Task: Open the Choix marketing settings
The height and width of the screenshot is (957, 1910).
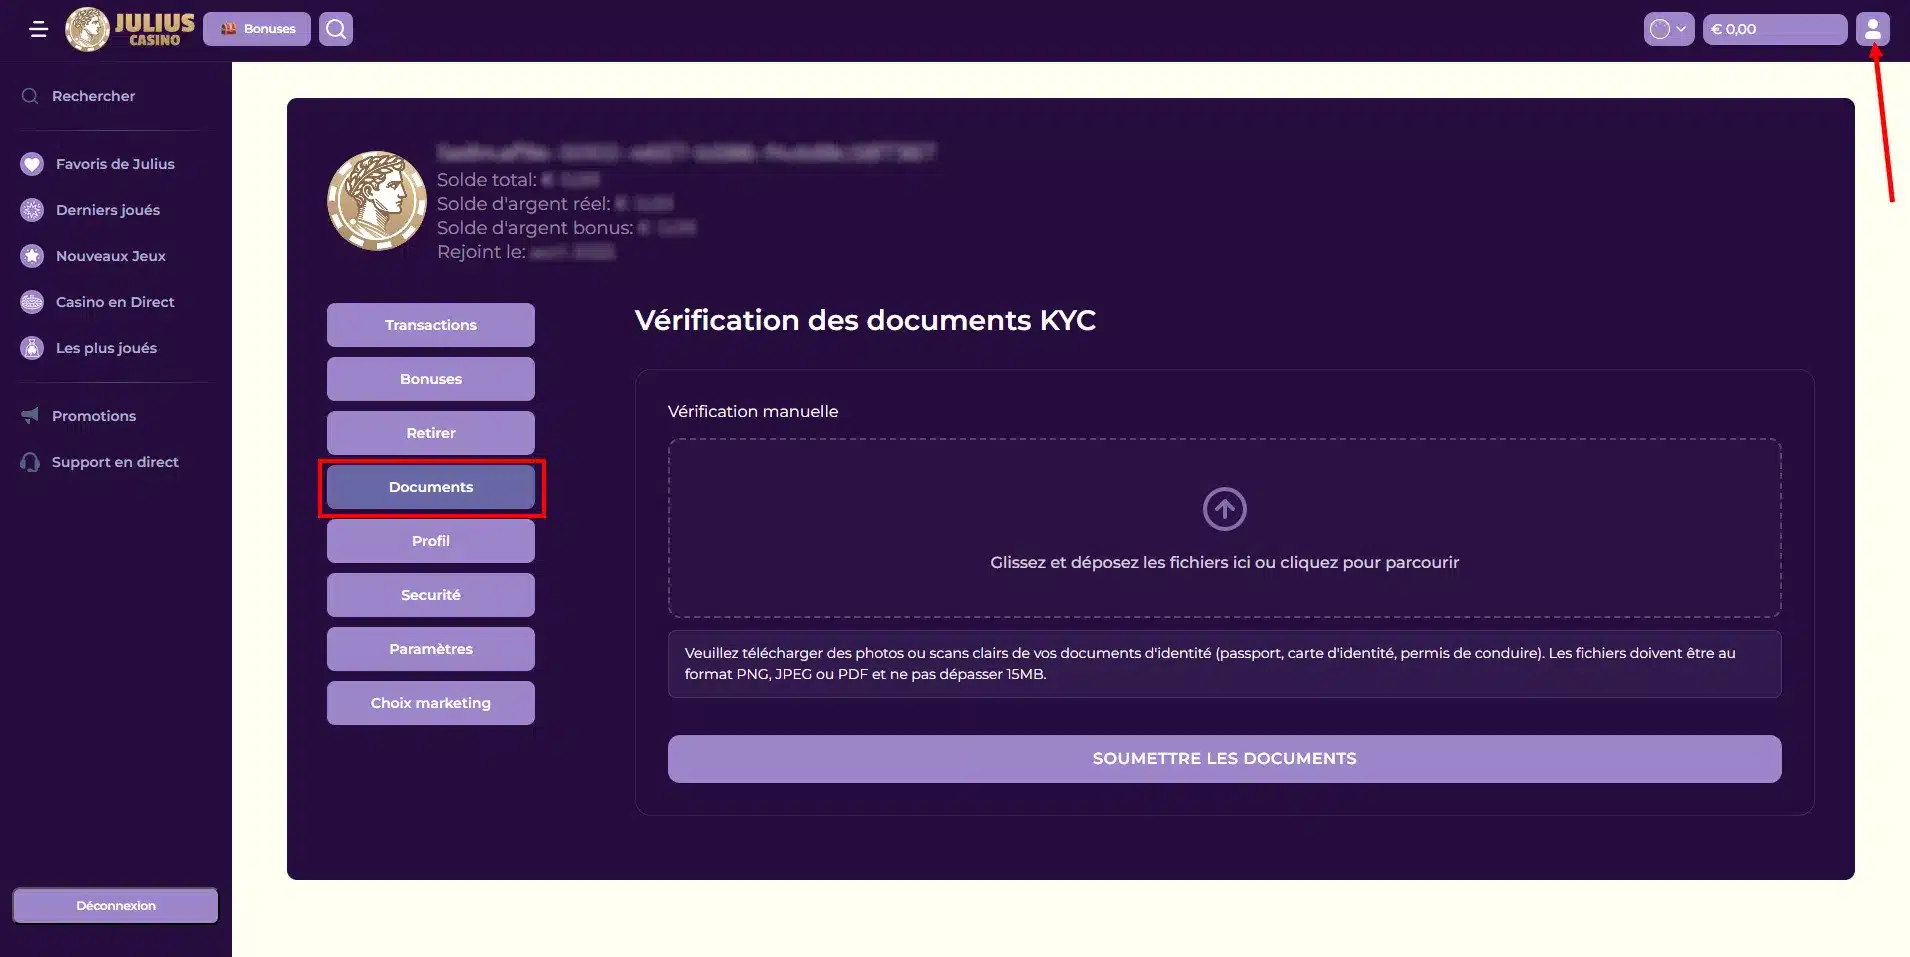Action: [x=430, y=702]
